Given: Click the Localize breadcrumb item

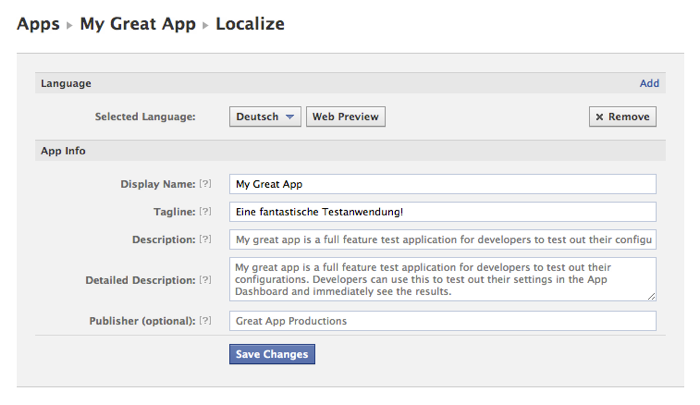Looking at the screenshot, I should pyautogui.click(x=250, y=23).
